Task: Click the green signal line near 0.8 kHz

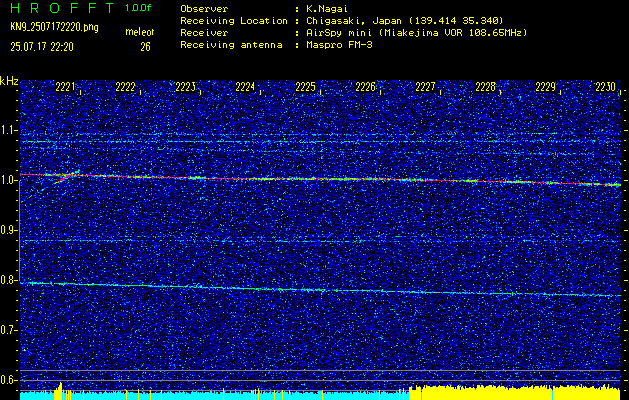Action: pos(320,289)
